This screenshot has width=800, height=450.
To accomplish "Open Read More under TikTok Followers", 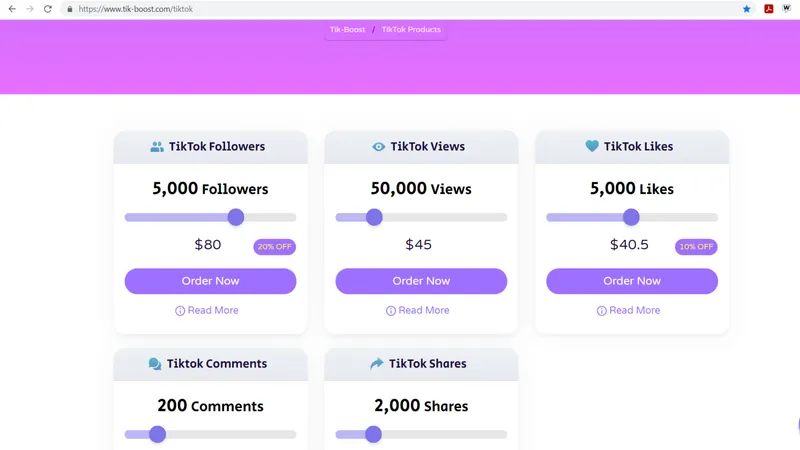I will (207, 311).
